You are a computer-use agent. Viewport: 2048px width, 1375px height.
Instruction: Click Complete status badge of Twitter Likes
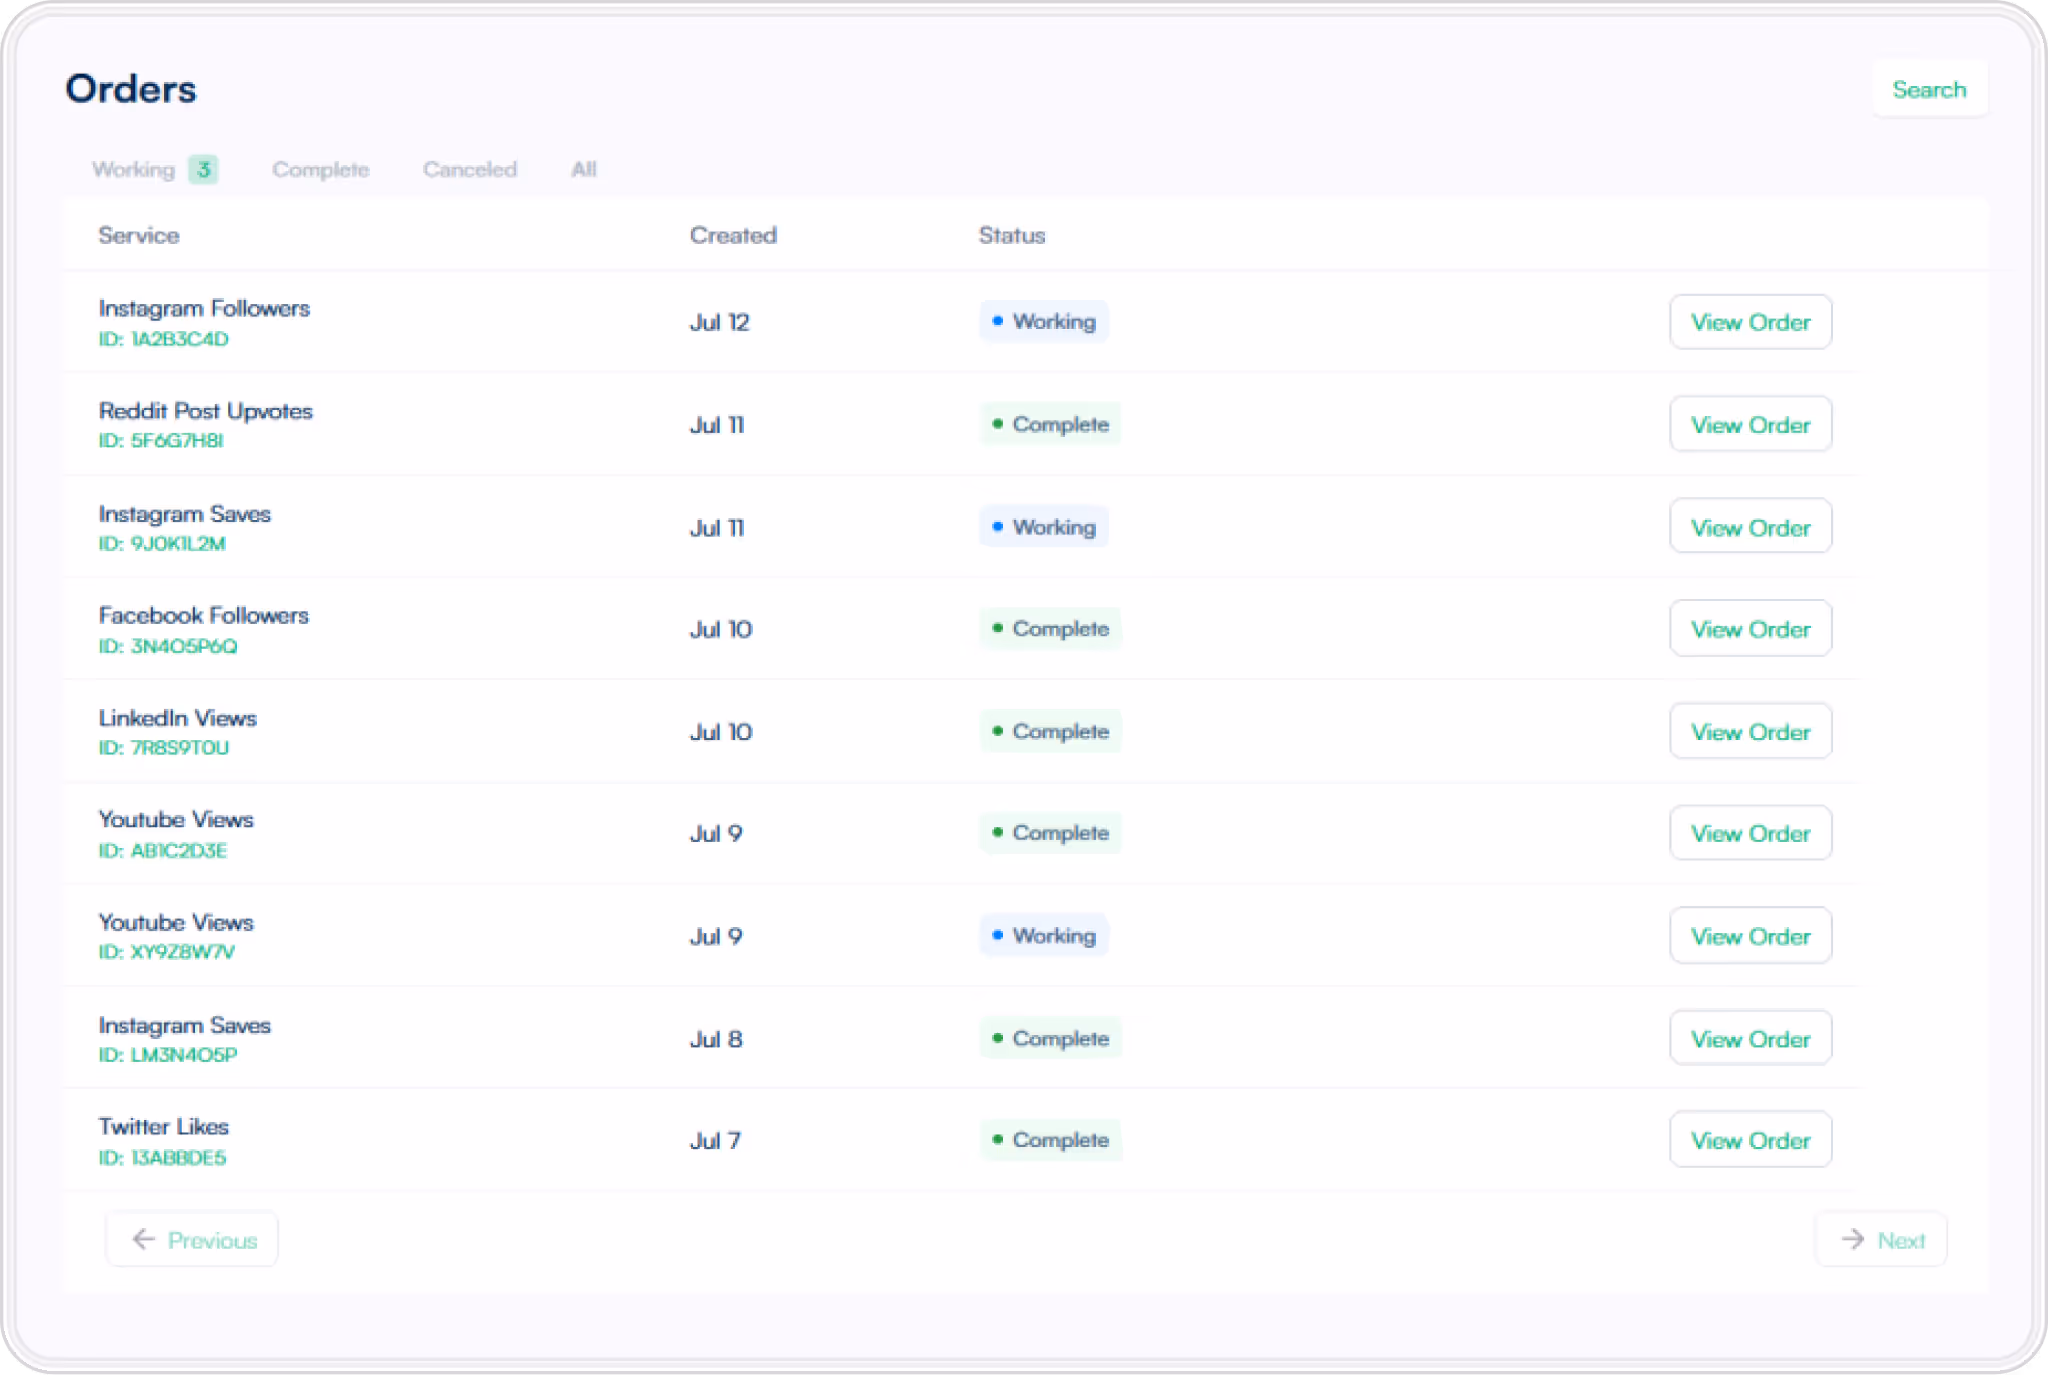point(1050,1140)
